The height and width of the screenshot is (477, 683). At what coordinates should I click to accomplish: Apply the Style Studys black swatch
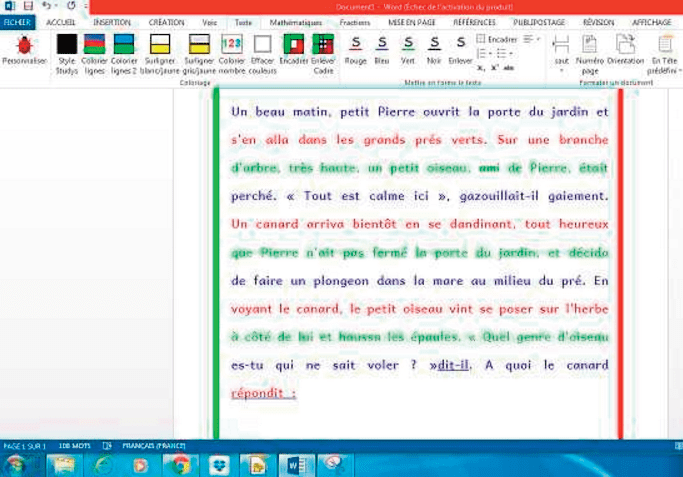[66, 44]
